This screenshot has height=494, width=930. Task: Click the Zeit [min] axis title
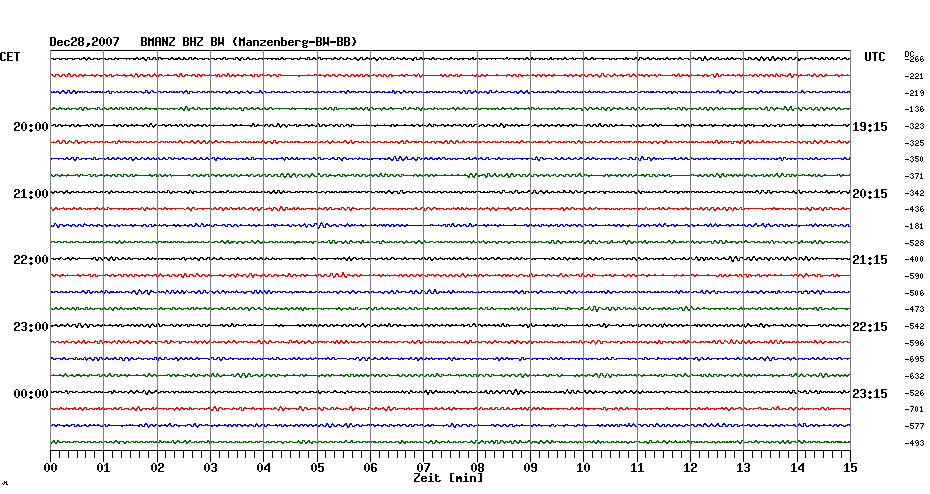pyautogui.click(x=448, y=478)
